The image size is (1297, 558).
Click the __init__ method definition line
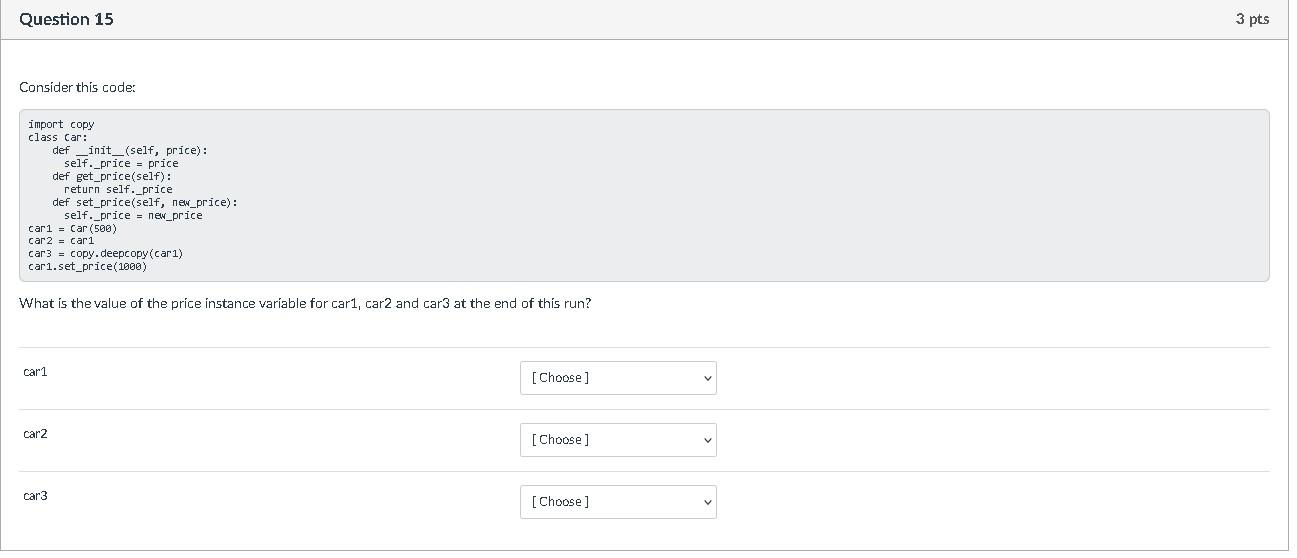(x=130, y=150)
